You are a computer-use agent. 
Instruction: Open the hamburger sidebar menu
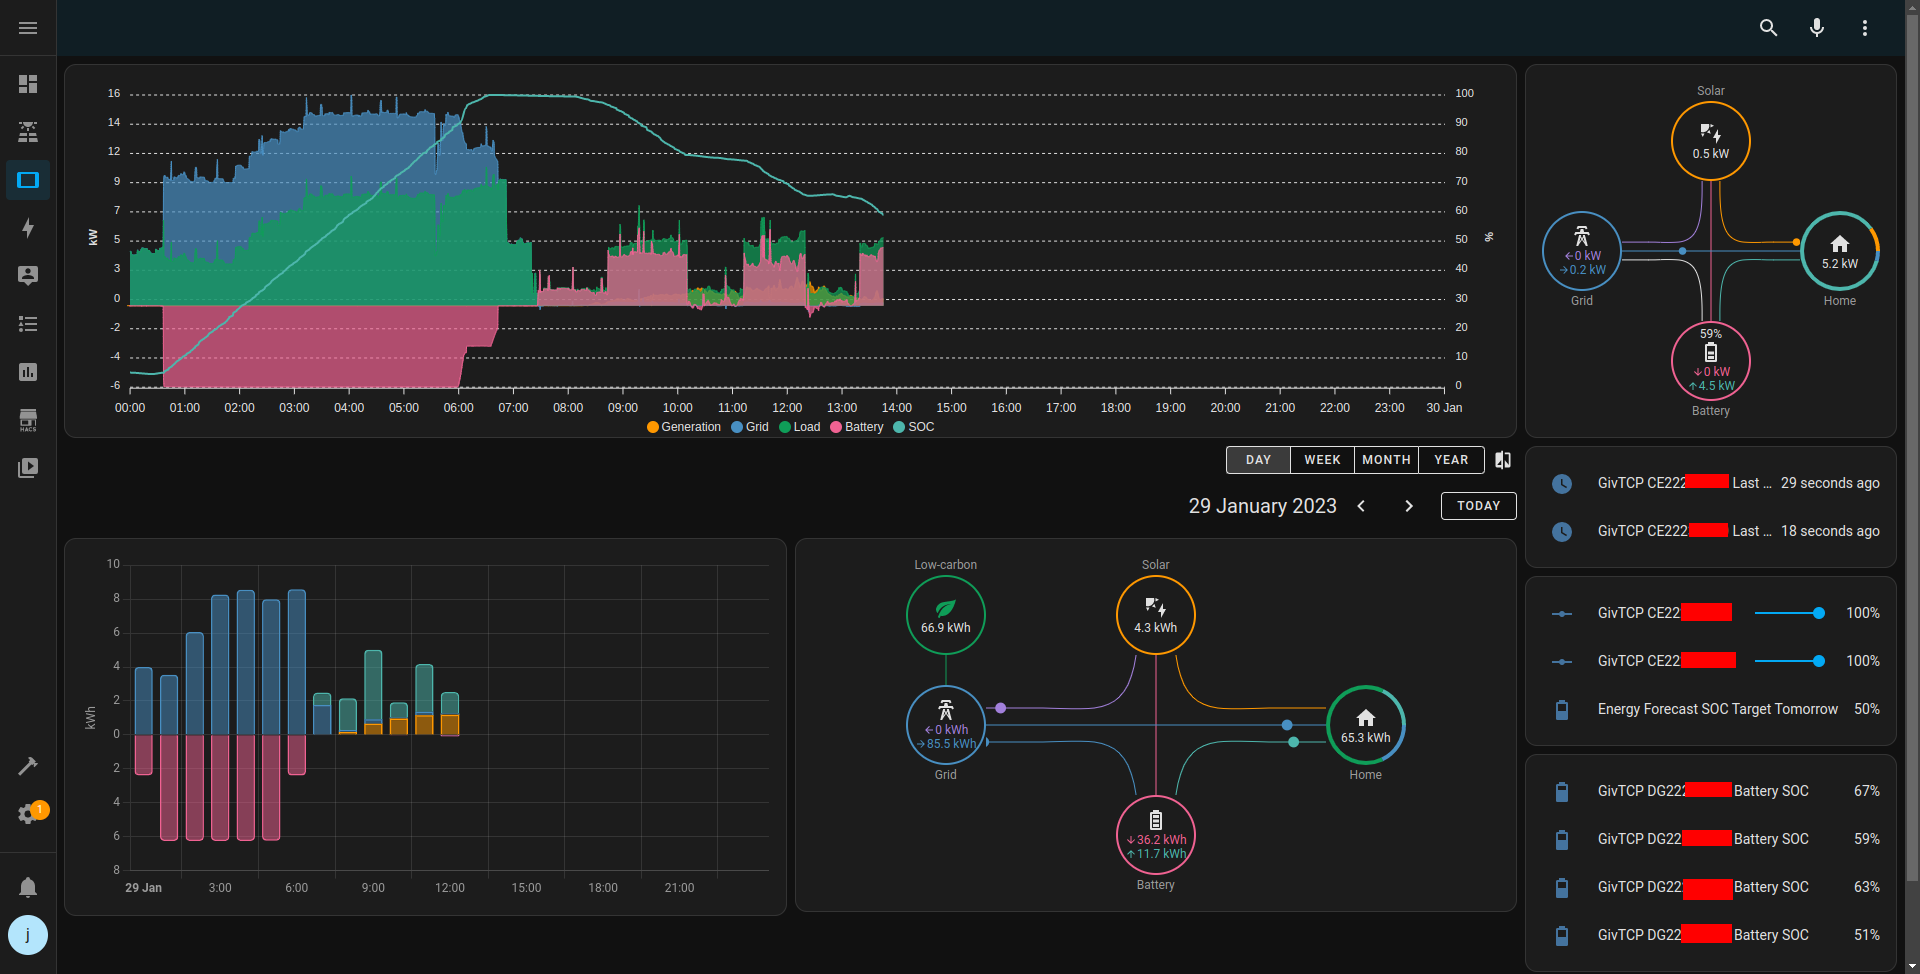coord(28,28)
